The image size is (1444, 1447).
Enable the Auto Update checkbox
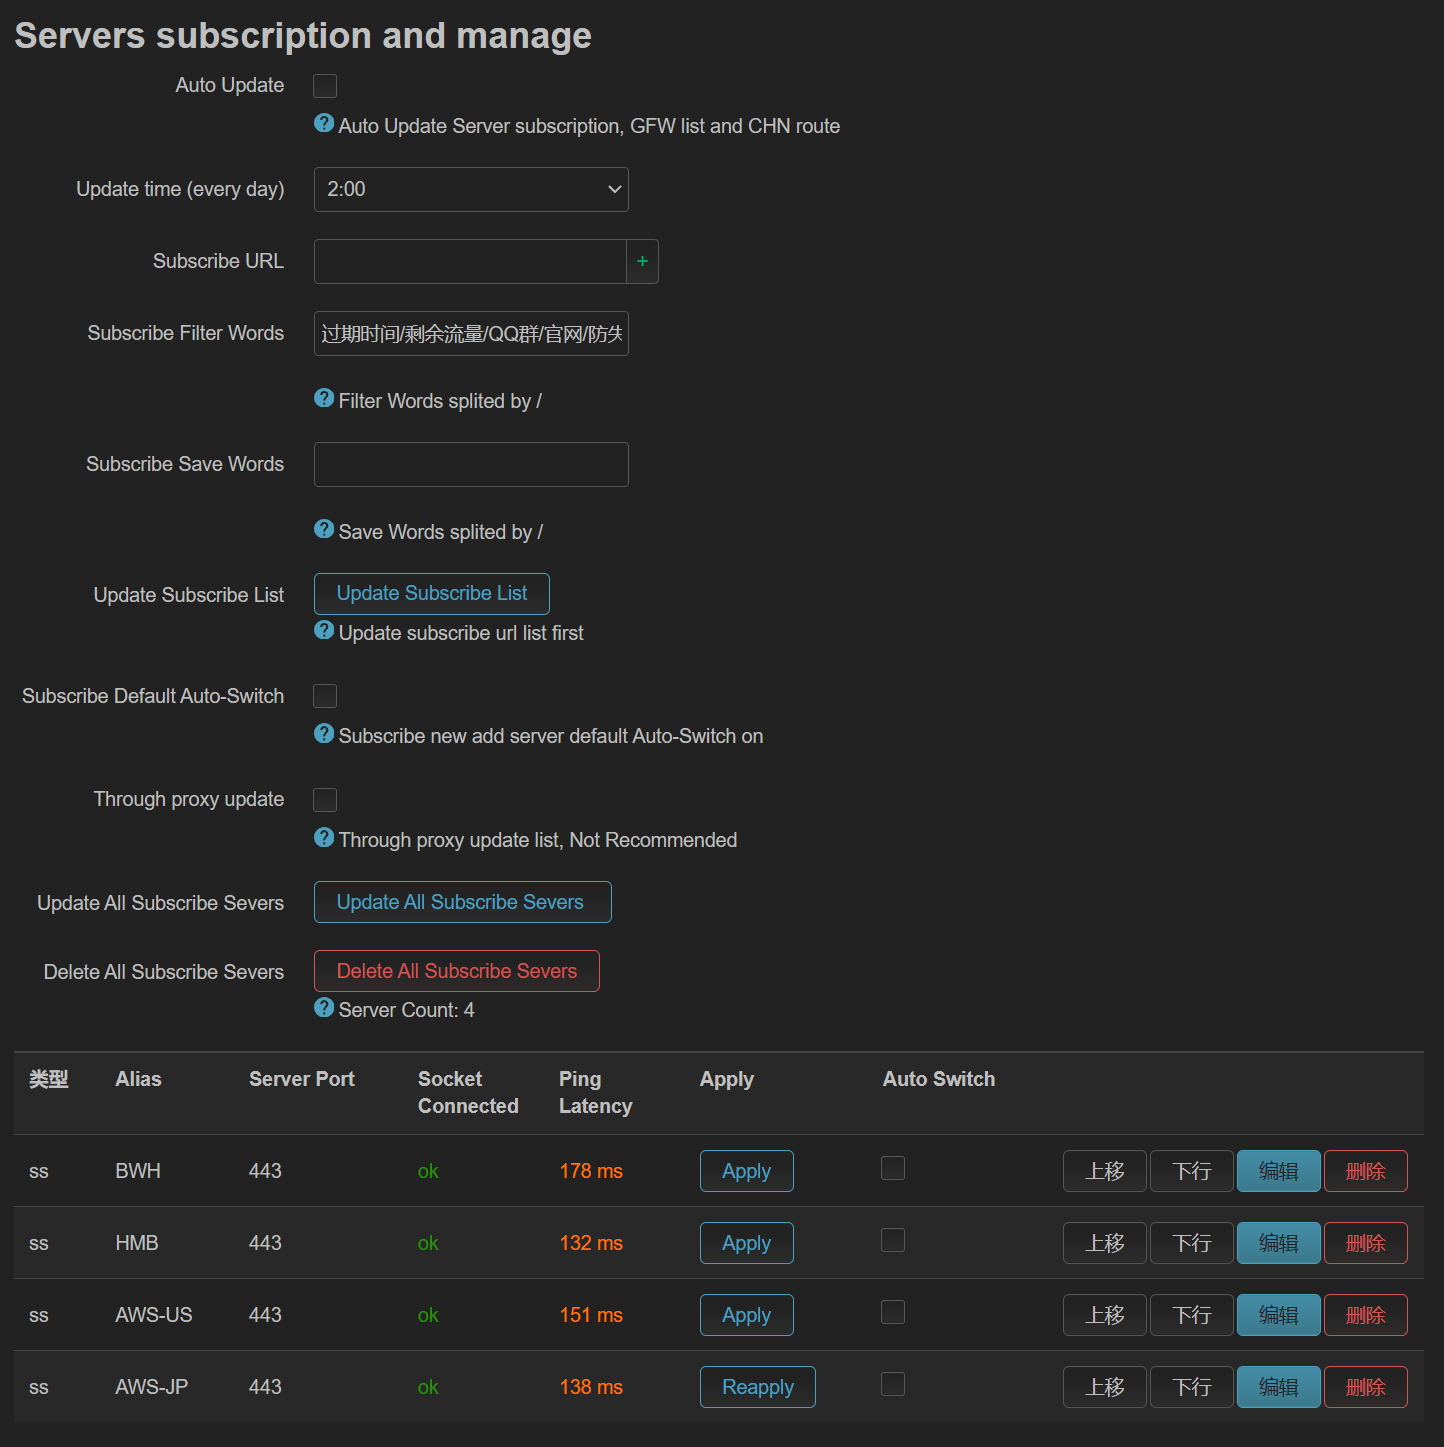[x=325, y=86]
